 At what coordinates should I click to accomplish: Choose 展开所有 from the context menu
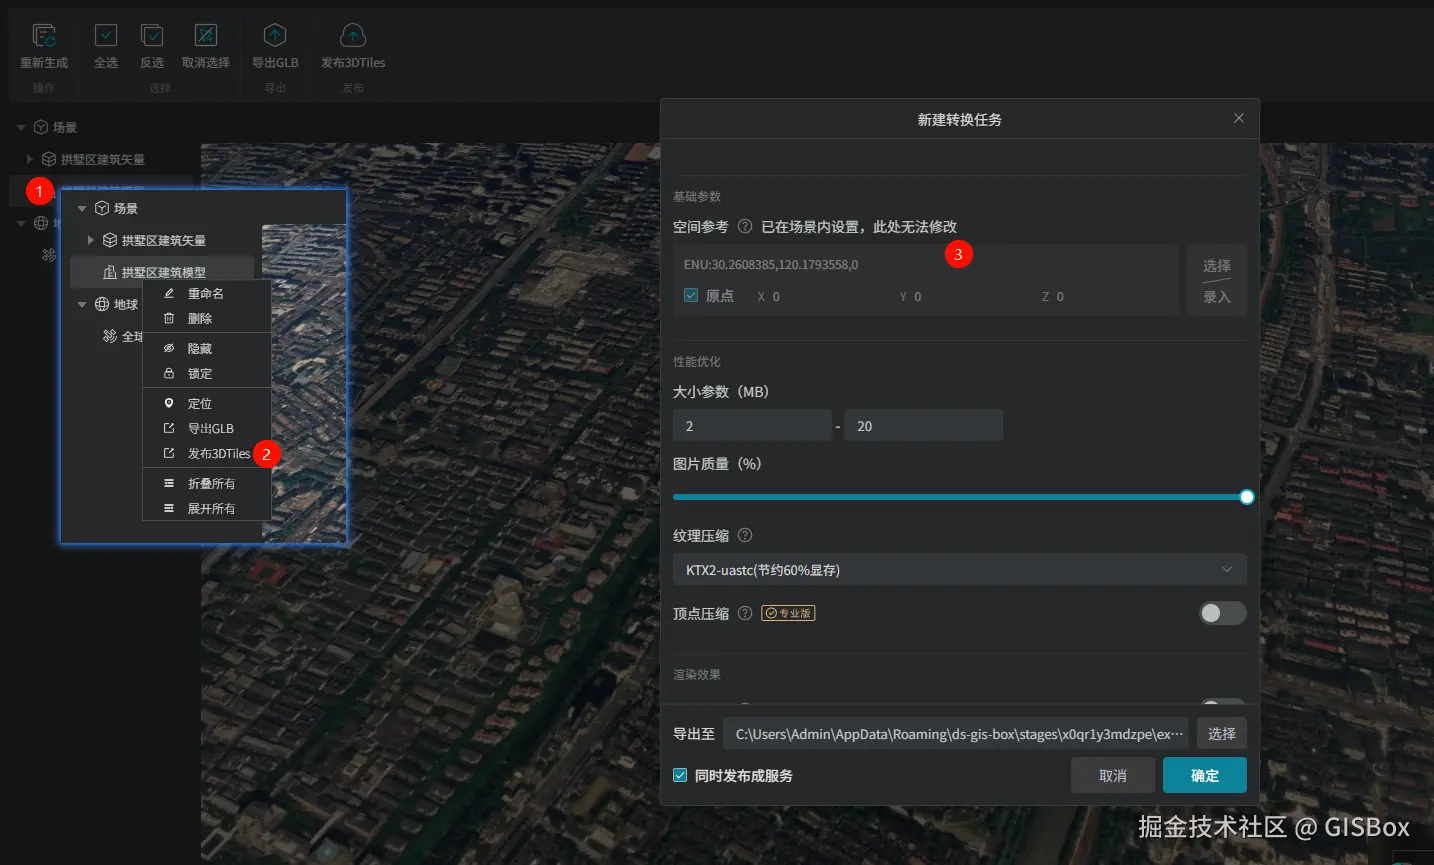coord(207,509)
